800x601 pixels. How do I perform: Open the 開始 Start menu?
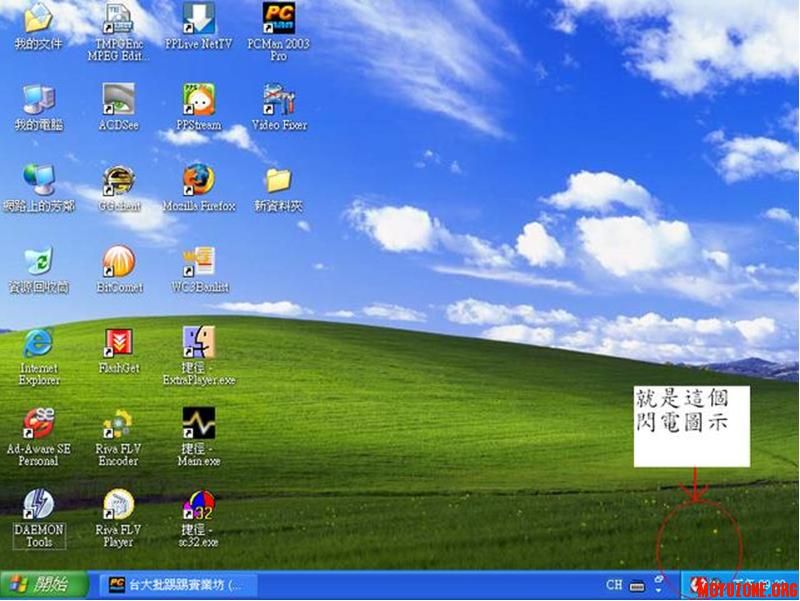click(40, 585)
